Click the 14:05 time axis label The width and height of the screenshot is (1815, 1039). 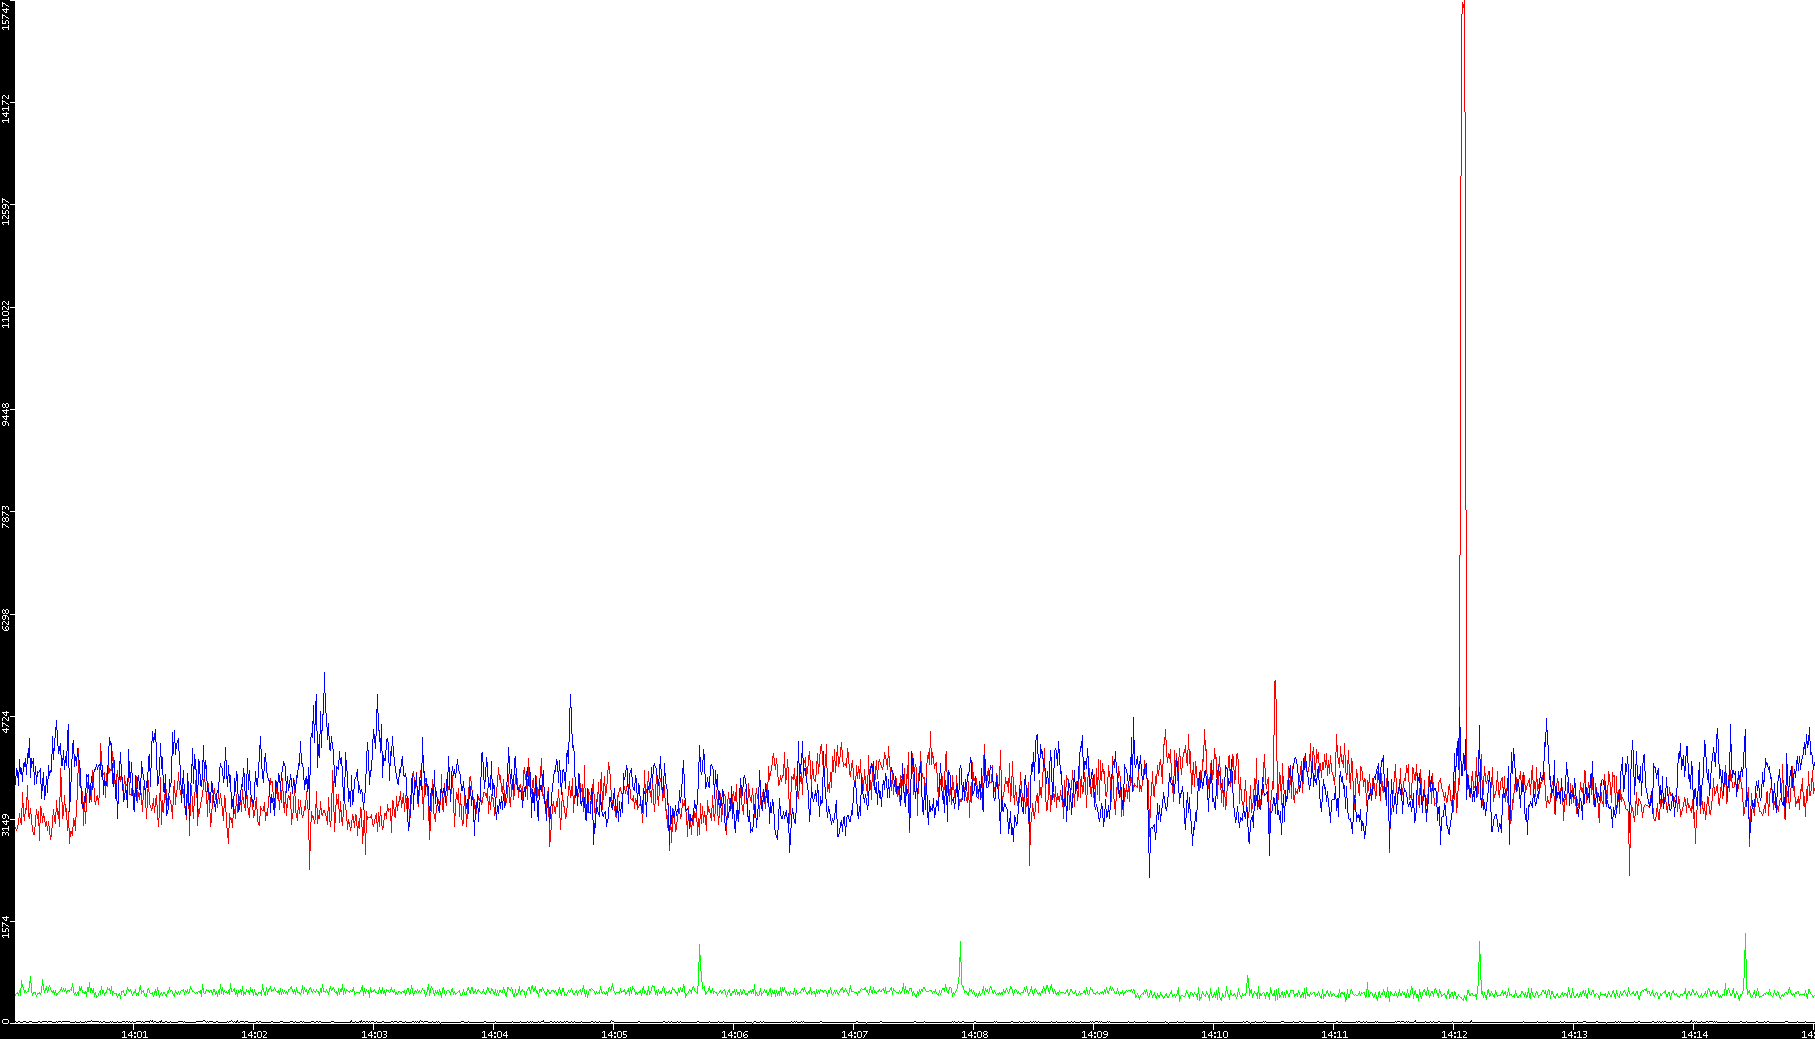(x=614, y=1034)
